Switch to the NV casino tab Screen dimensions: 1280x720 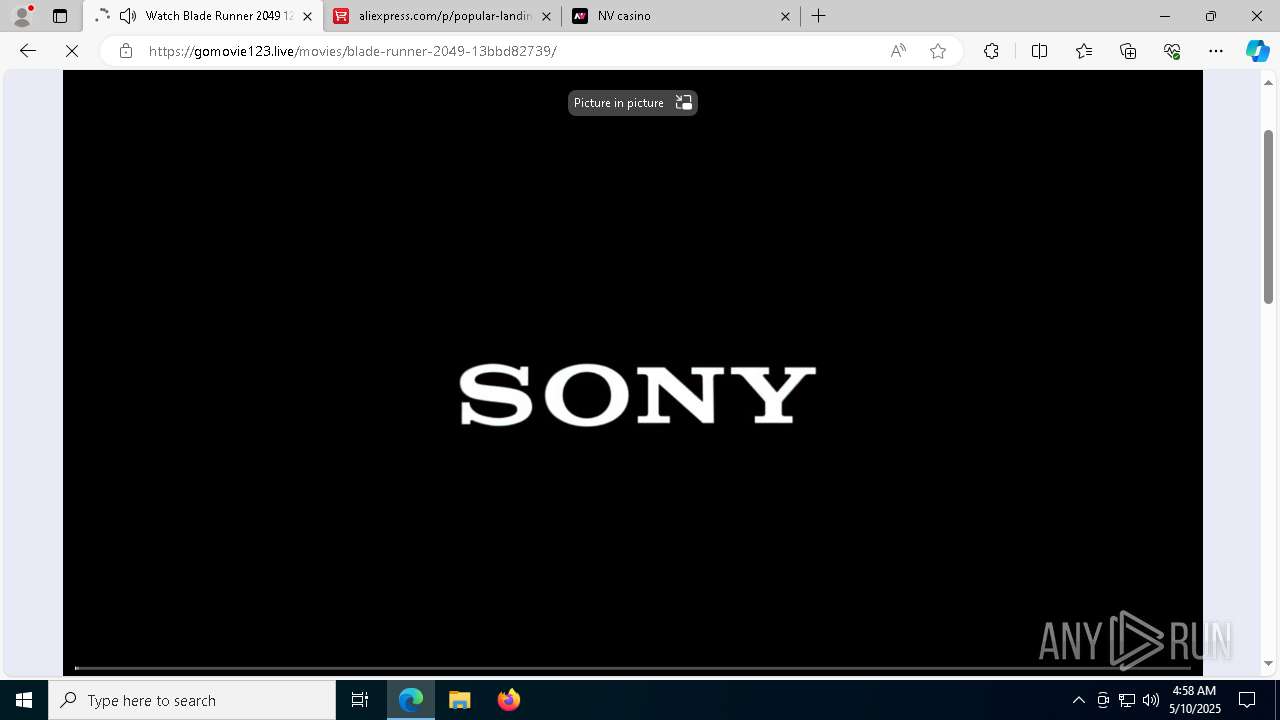(x=681, y=16)
